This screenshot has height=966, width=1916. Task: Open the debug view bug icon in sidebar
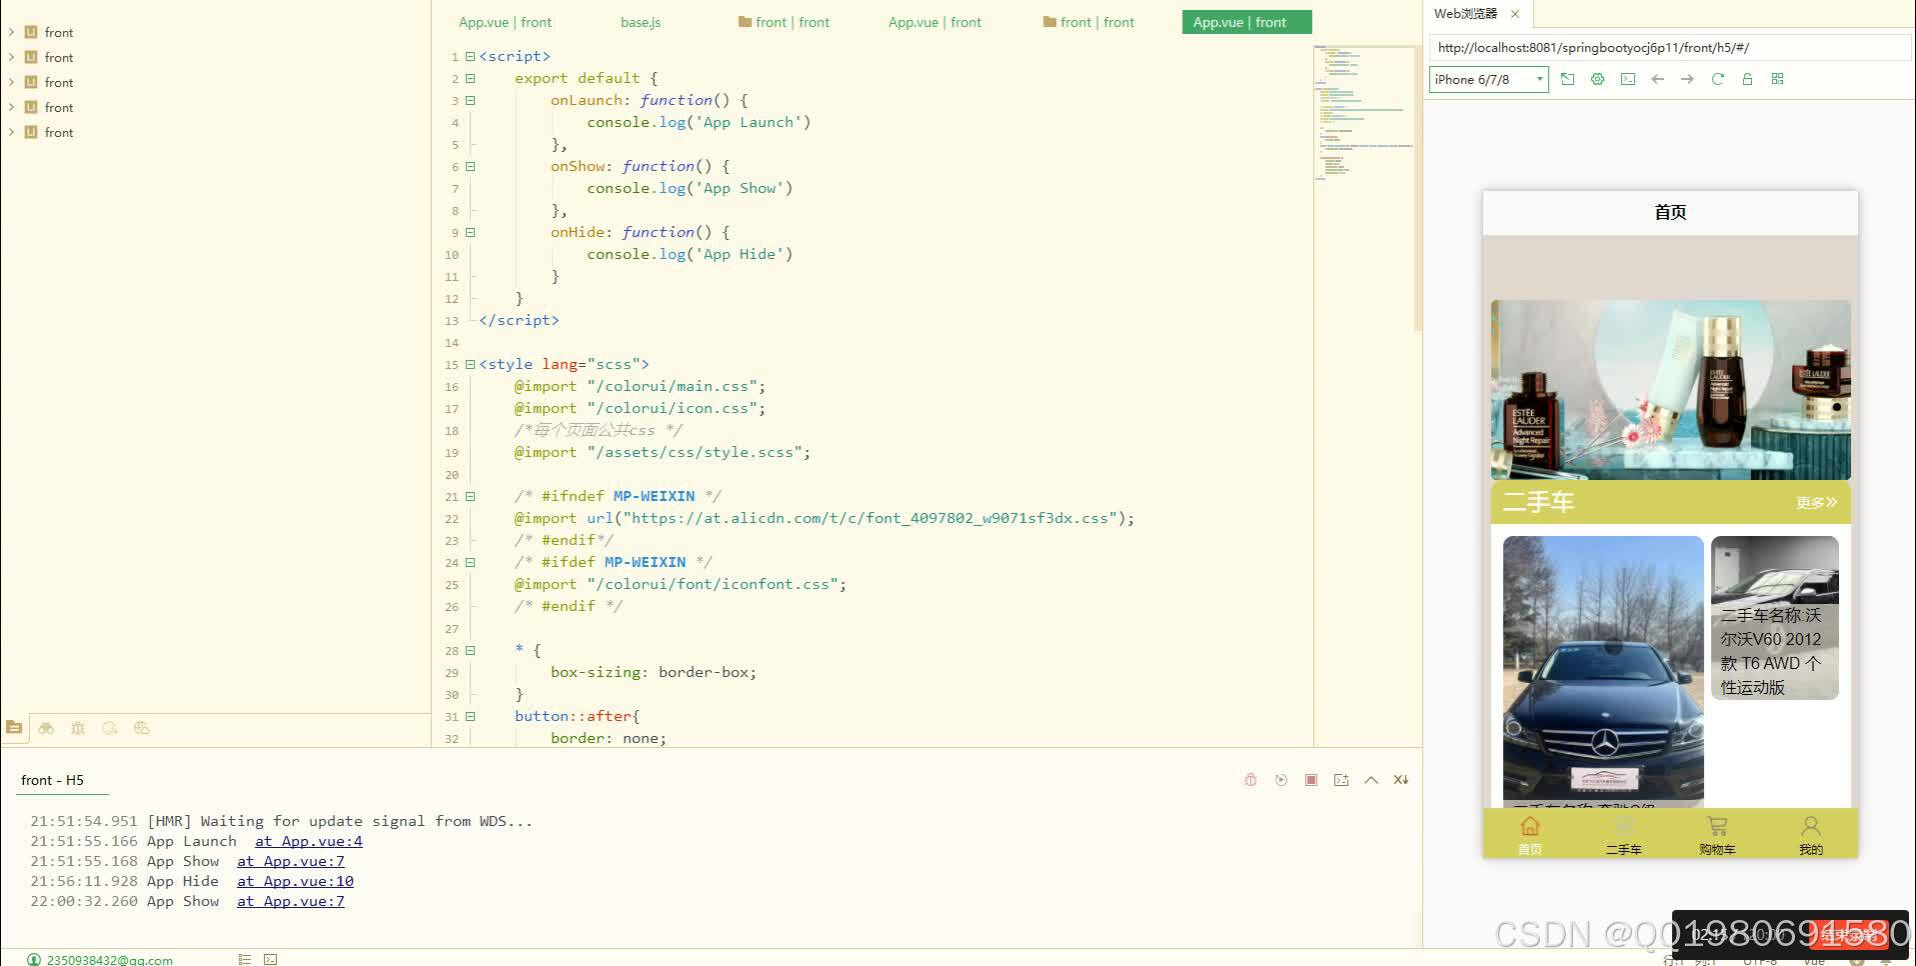78,728
